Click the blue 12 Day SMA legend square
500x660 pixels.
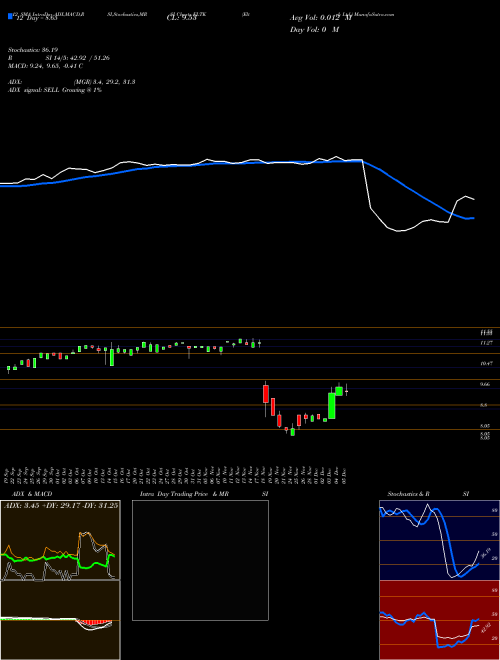point(10,16)
